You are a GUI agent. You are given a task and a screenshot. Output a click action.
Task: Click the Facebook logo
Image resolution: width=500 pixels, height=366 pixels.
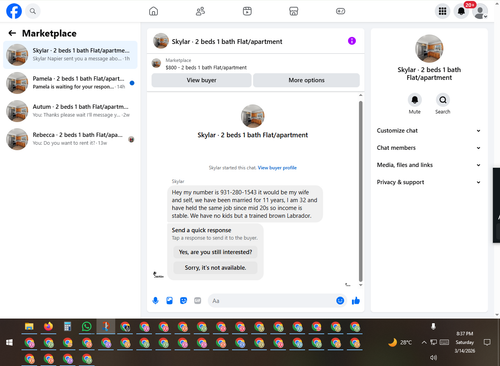click(x=14, y=11)
